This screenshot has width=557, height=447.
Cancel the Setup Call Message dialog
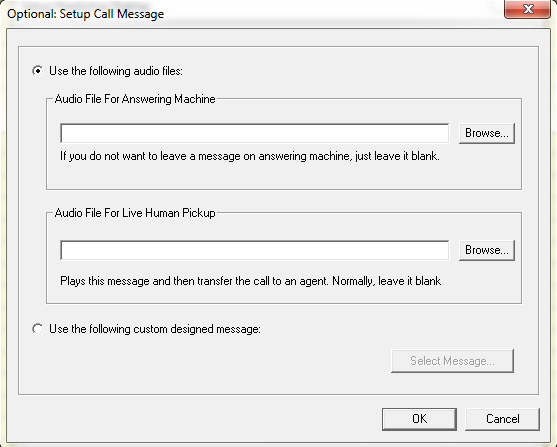503,419
